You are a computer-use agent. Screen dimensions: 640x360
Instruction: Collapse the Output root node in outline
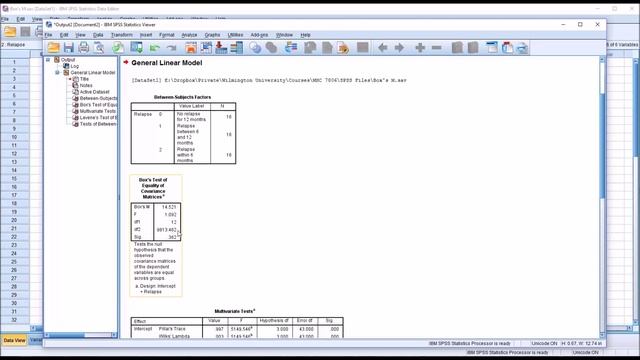click(x=48, y=60)
